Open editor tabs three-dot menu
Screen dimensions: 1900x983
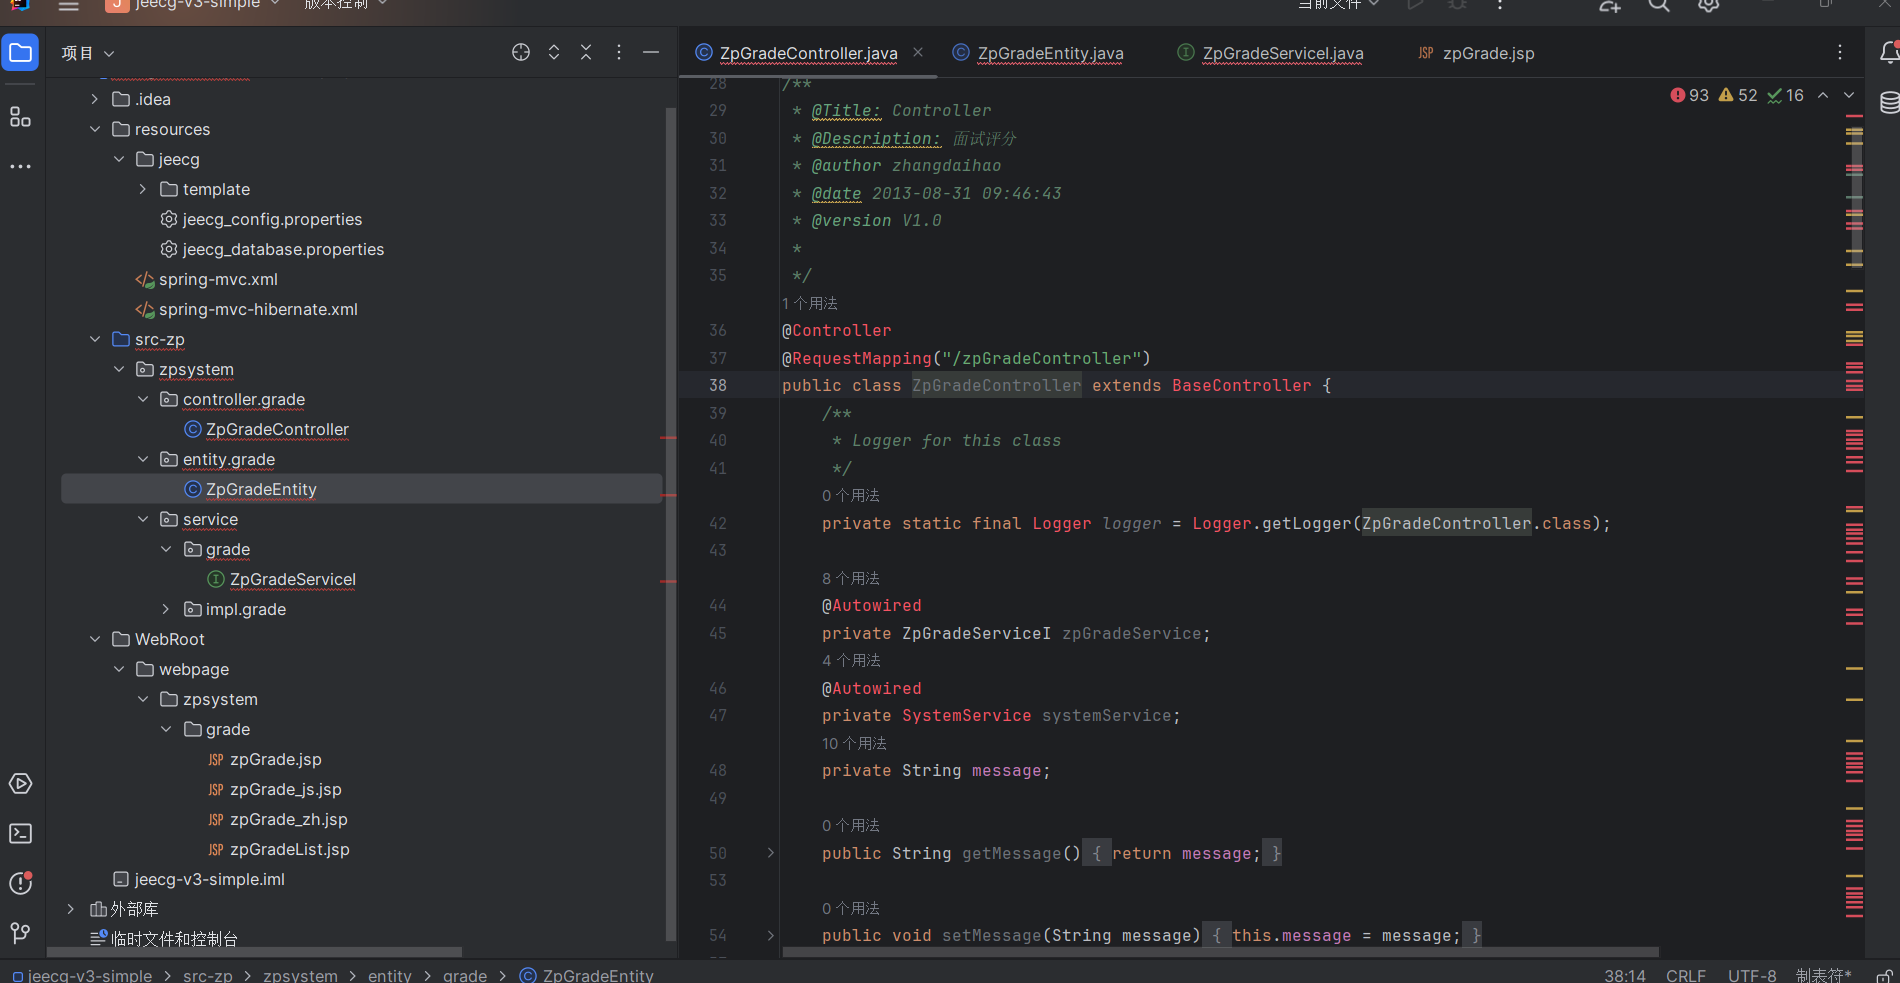coord(1840,53)
